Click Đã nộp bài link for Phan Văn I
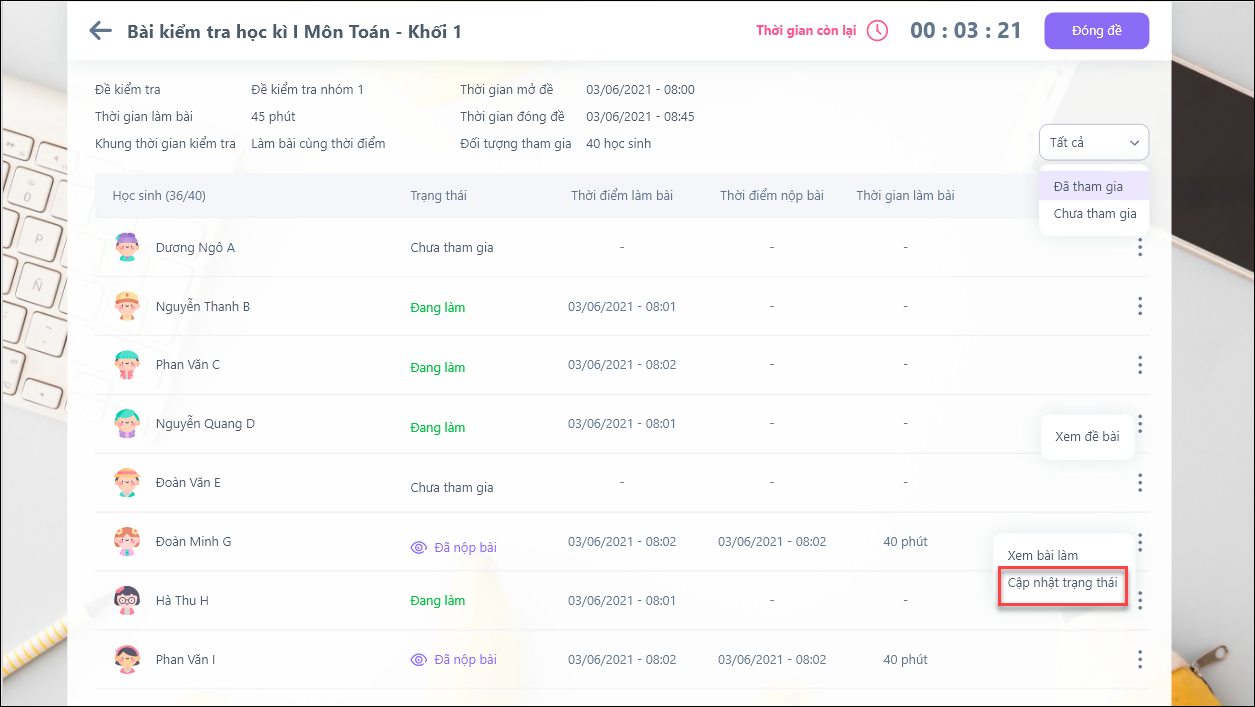1255x707 pixels. pos(465,659)
